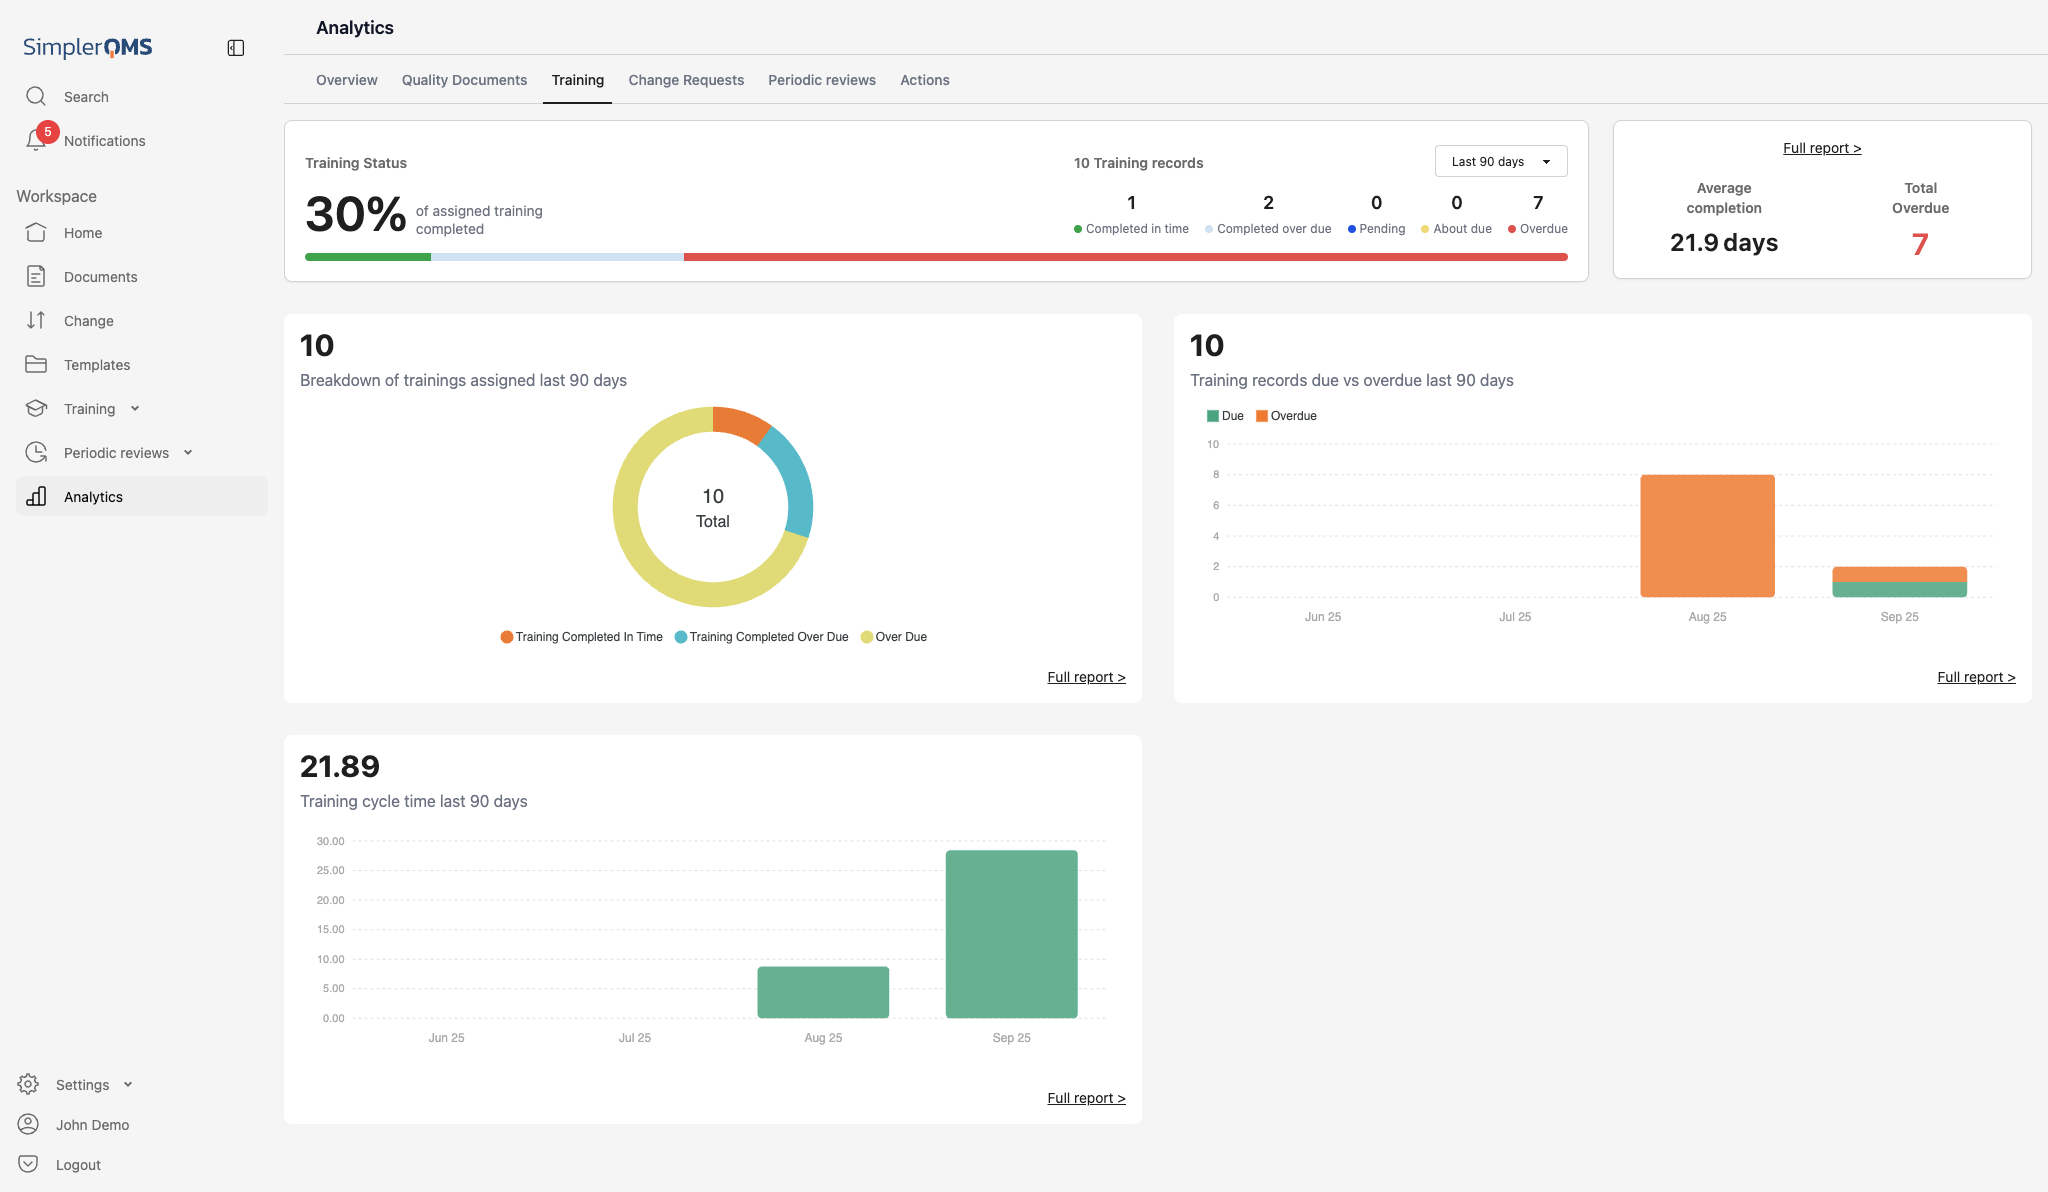Click the orange Aug 25 overdue bar

[1707, 535]
